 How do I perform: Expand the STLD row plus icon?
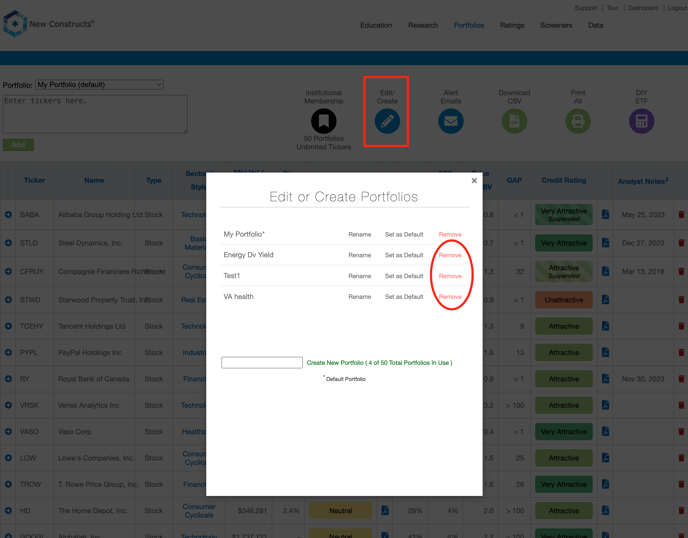pos(9,243)
